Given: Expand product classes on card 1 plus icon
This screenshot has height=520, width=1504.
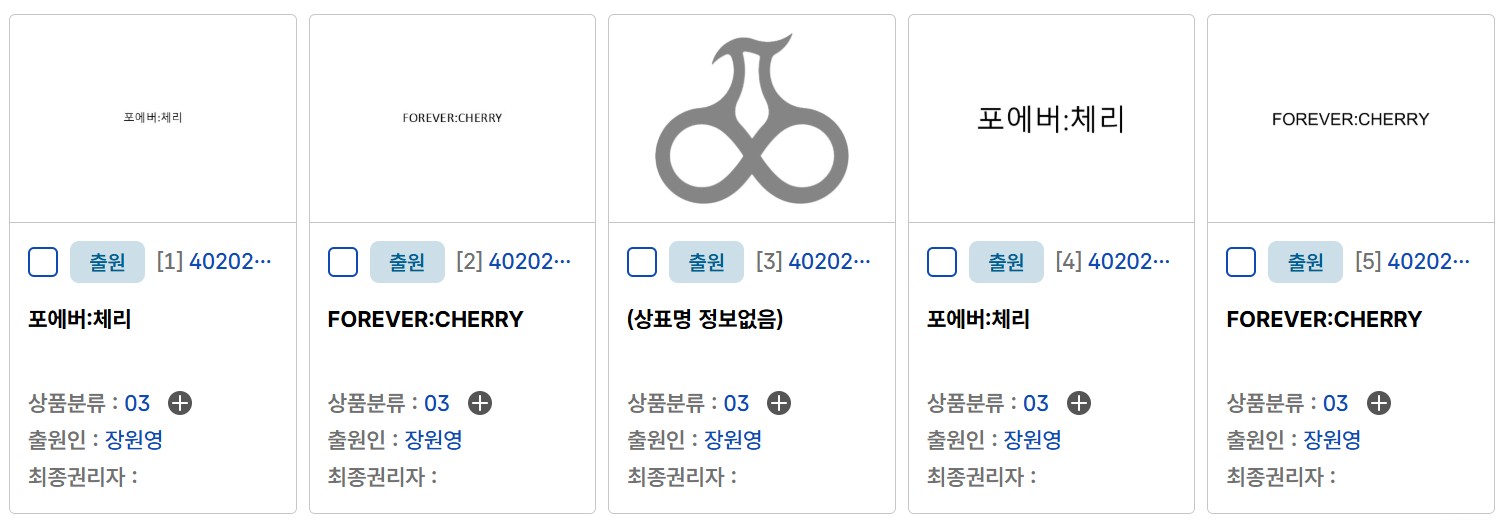Looking at the screenshot, I should tap(180, 403).
